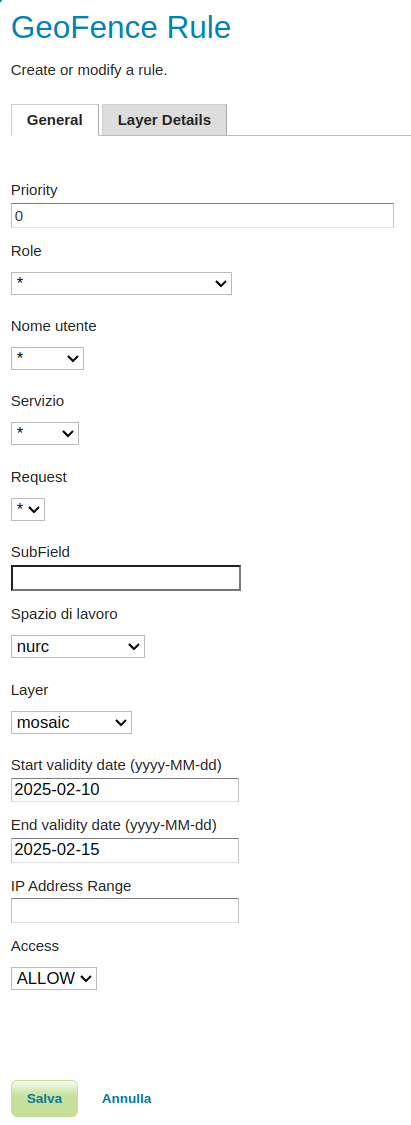
Task: Switch to the Layer Details tab
Action: tap(164, 120)
